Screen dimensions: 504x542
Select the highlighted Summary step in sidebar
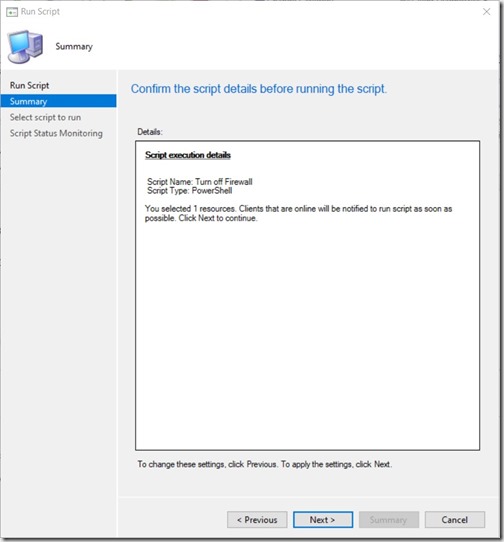click(58, 101)
